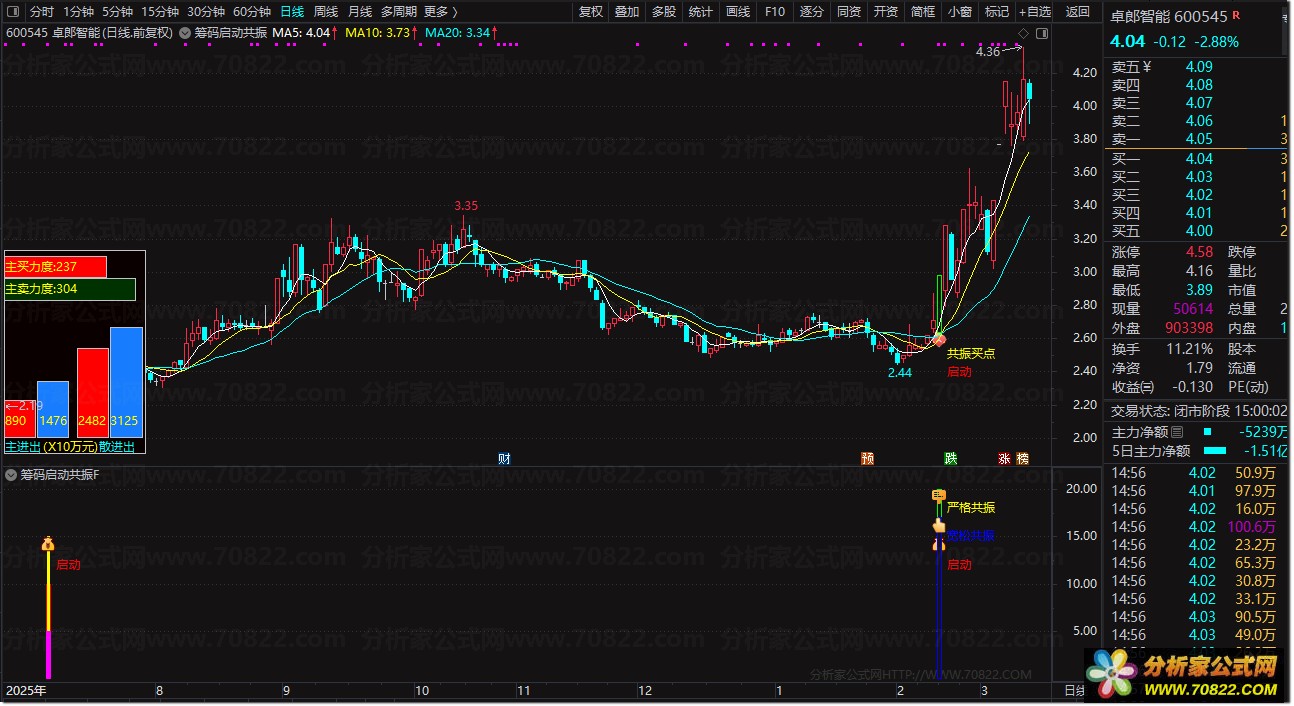The image size is (1294, 706).
Task: Click the 标记 mark button
Action: click(x=997, y=12)
